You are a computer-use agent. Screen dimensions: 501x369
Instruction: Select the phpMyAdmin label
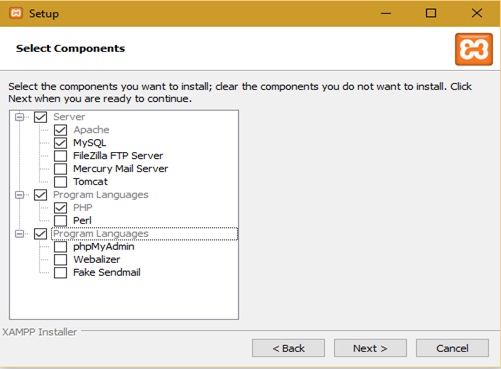[104, 247]
